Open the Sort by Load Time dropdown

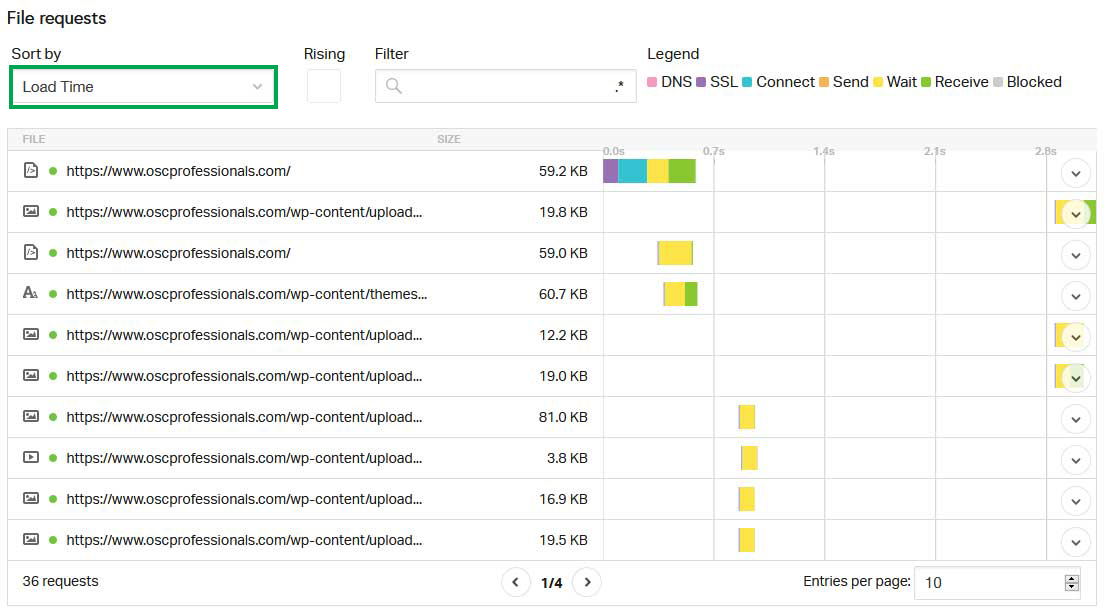coord(143,87)
